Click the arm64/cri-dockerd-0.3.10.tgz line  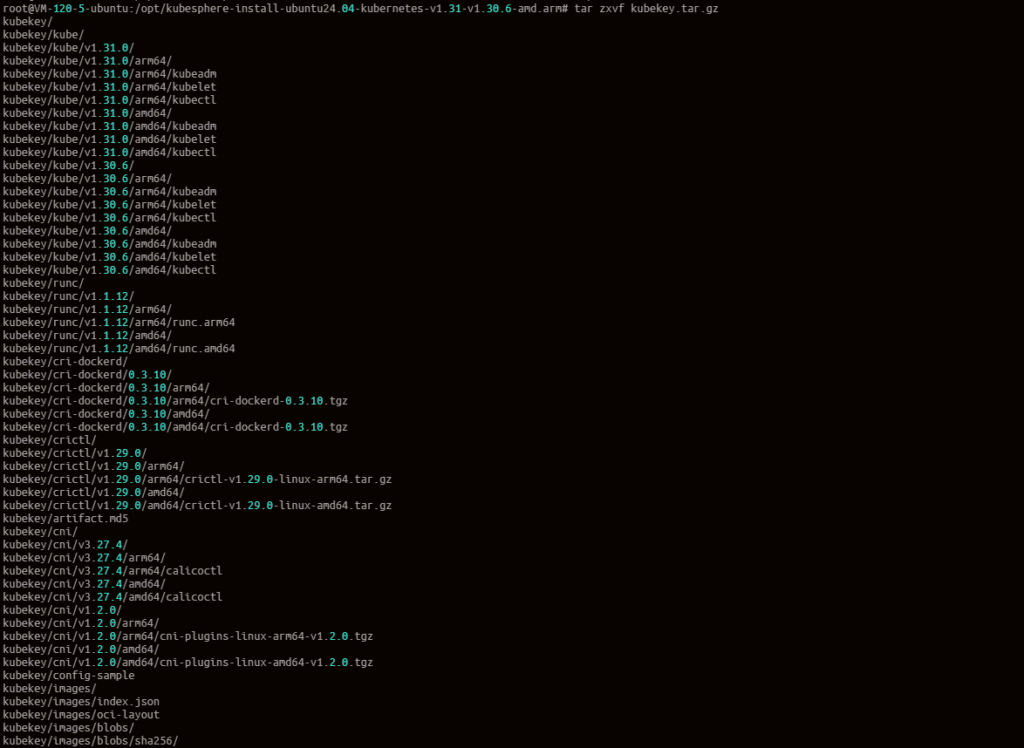175,400
